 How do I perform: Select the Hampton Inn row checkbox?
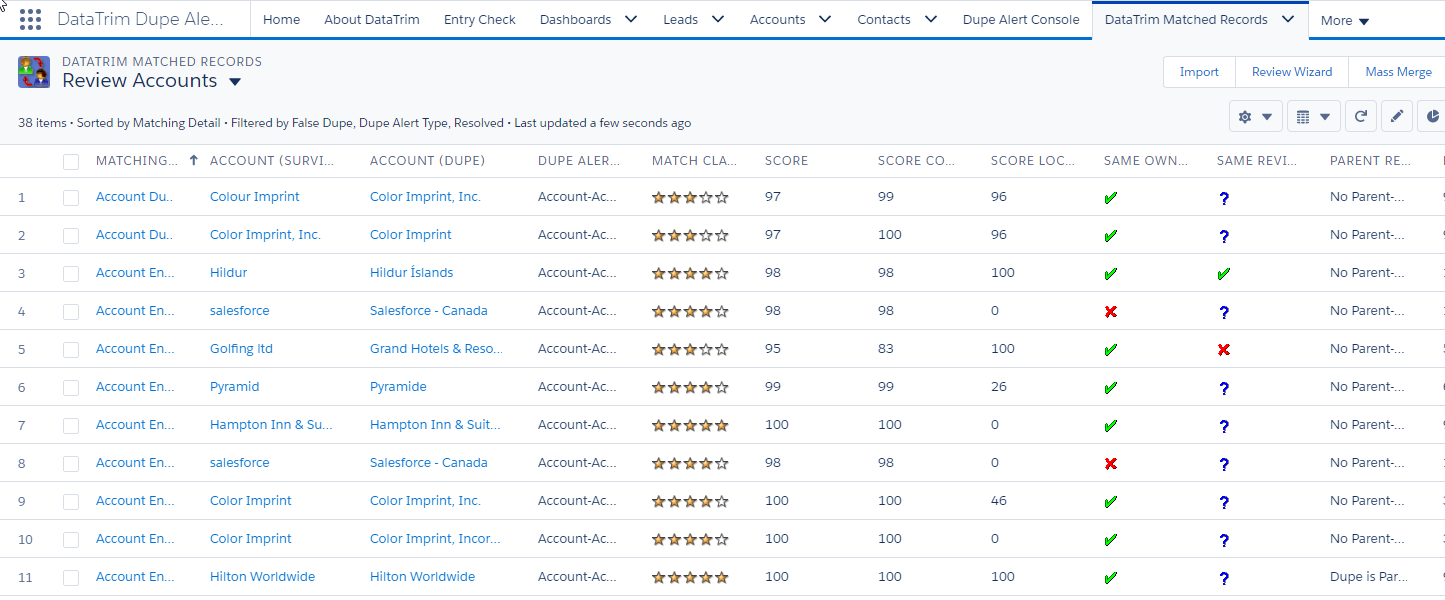(71, 426)
